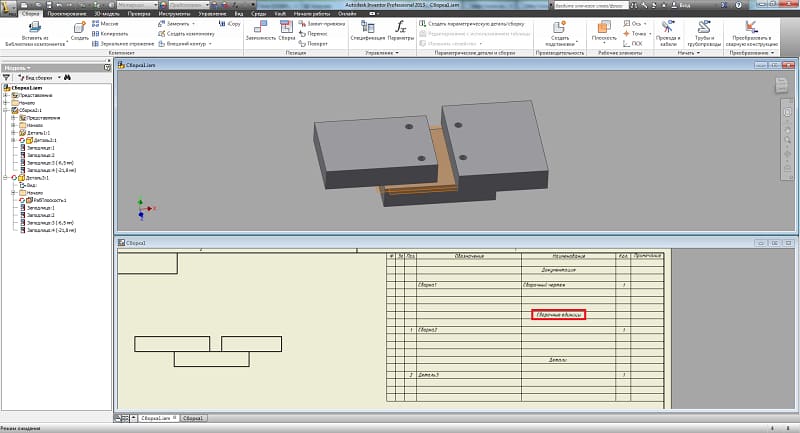
Task: Collapse the Сборка2:1 tree node
Action: pos(6,110)
